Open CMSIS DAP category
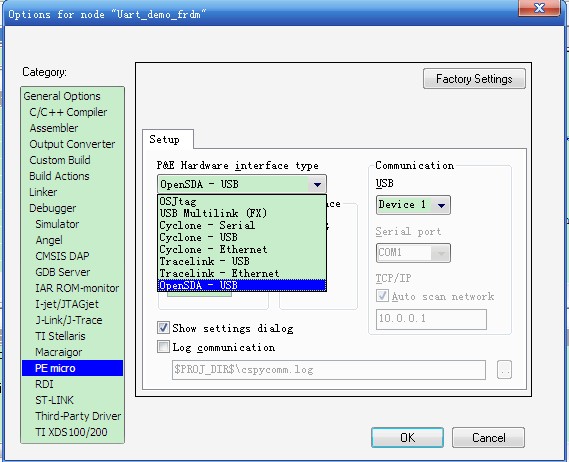 [x=62, y=256]
